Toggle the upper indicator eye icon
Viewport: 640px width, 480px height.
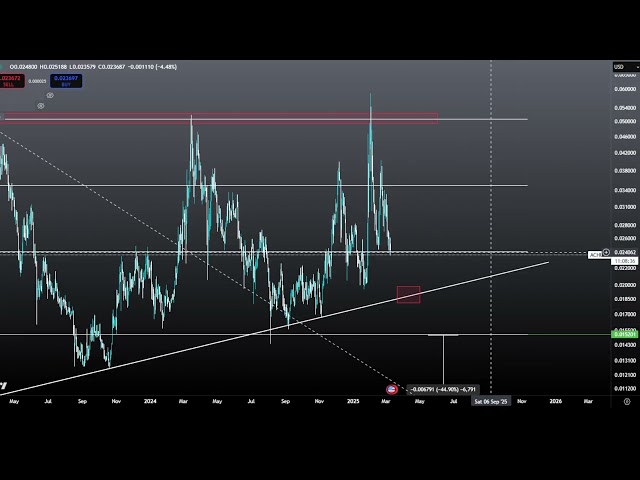[50, 95]
